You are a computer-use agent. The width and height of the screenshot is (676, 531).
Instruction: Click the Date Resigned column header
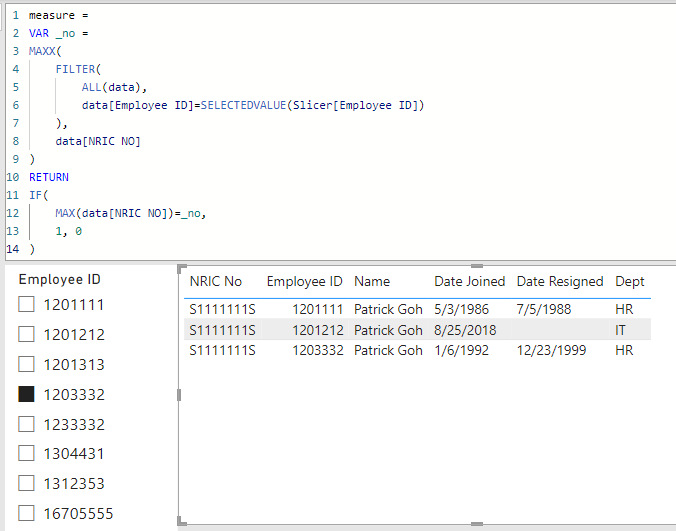(x=560, y=281)
